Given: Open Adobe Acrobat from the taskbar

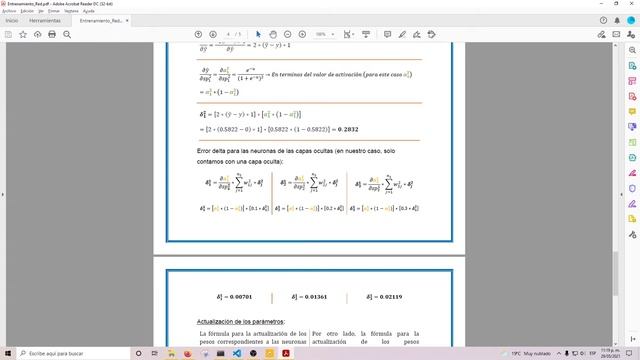Looking at the screenshot, I should pyautogui.click(x=286, y=353).
